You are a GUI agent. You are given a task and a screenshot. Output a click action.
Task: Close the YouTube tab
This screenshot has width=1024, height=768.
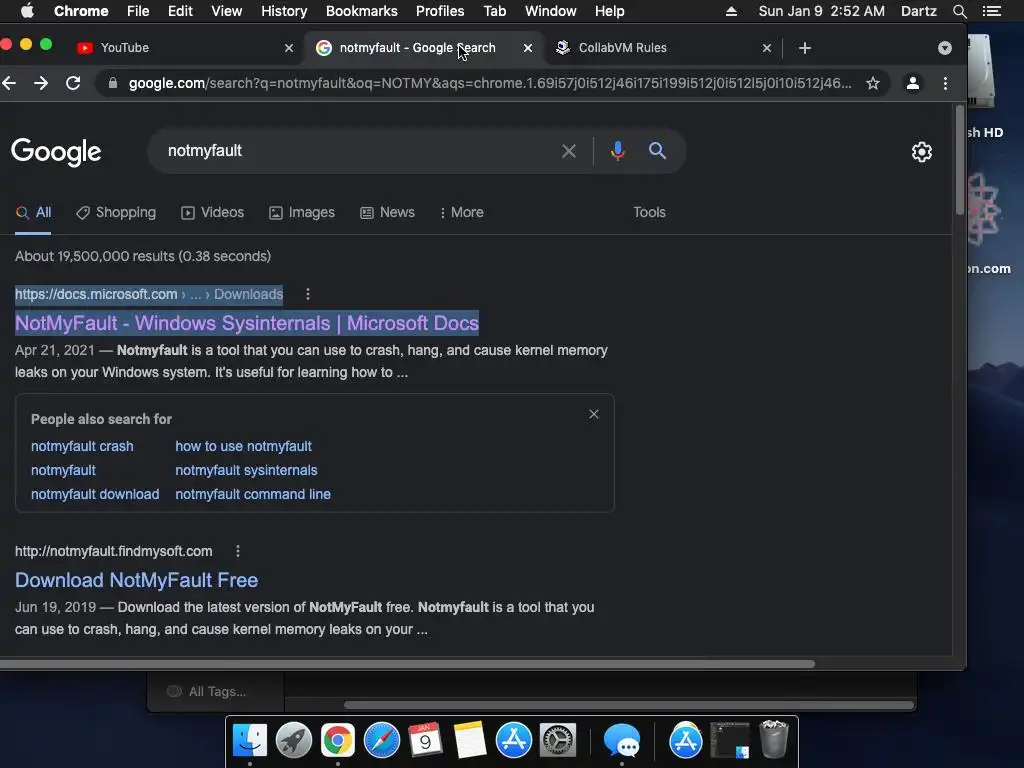point(289,48)
